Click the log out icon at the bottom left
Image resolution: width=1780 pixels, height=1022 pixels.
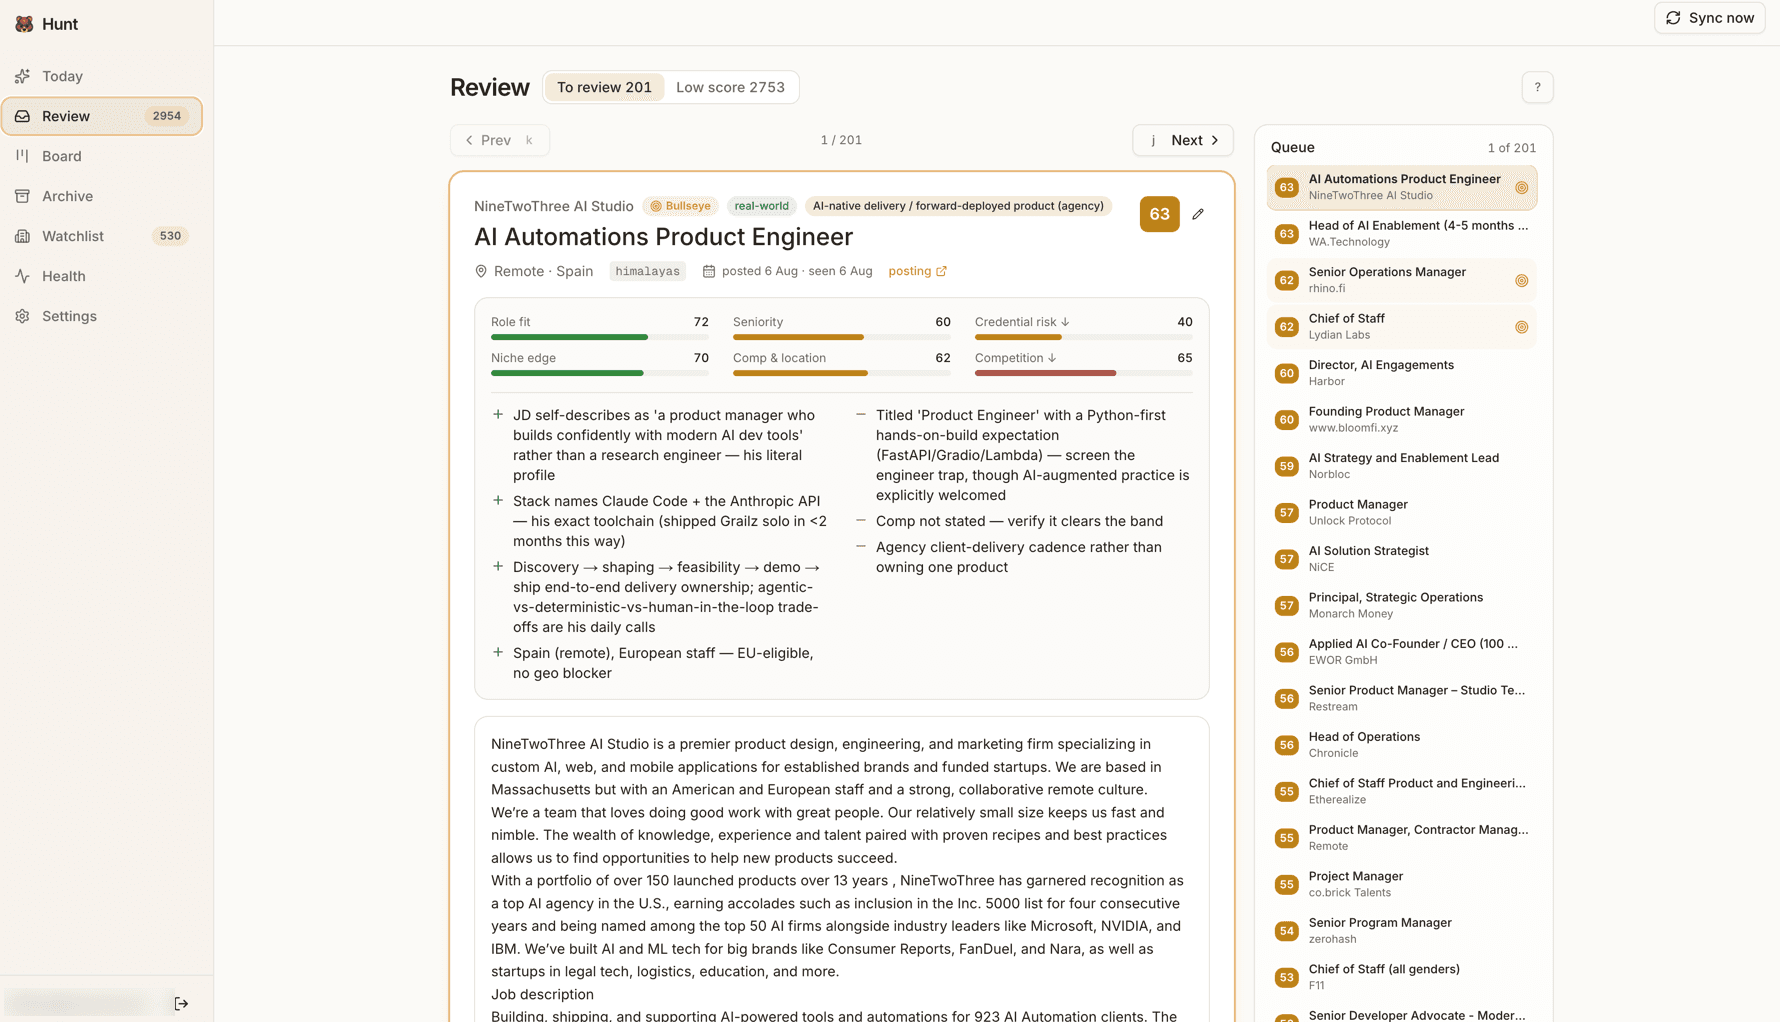pos(181,1003)
